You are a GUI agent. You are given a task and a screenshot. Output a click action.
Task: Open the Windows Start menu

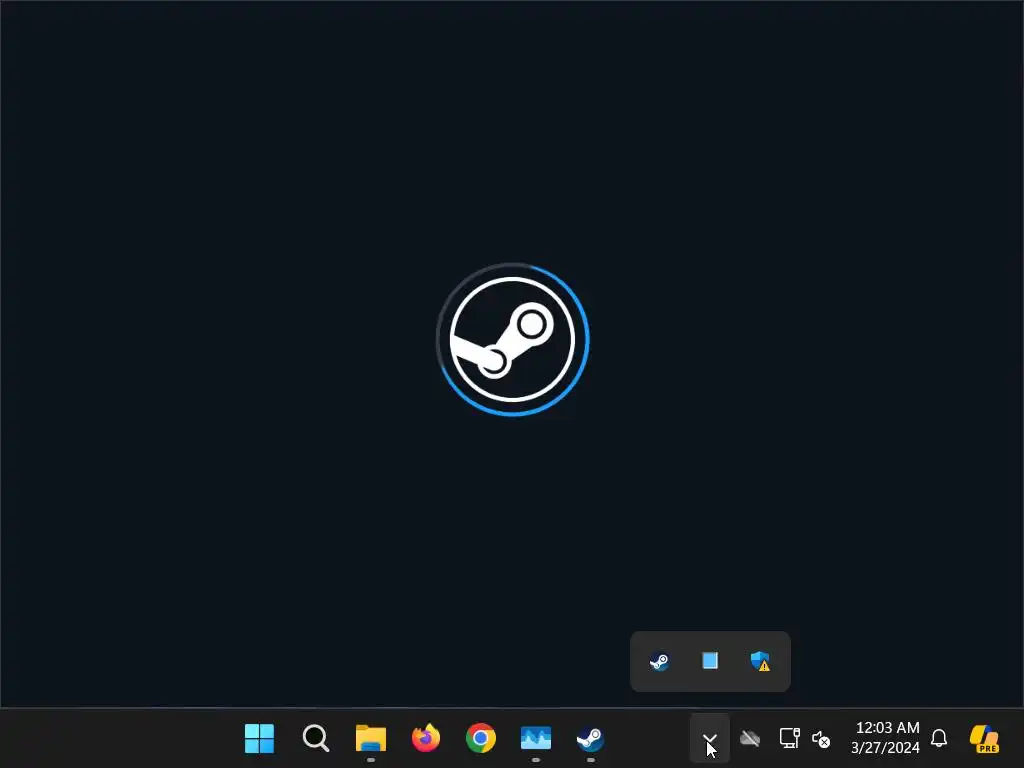point(259,739)
